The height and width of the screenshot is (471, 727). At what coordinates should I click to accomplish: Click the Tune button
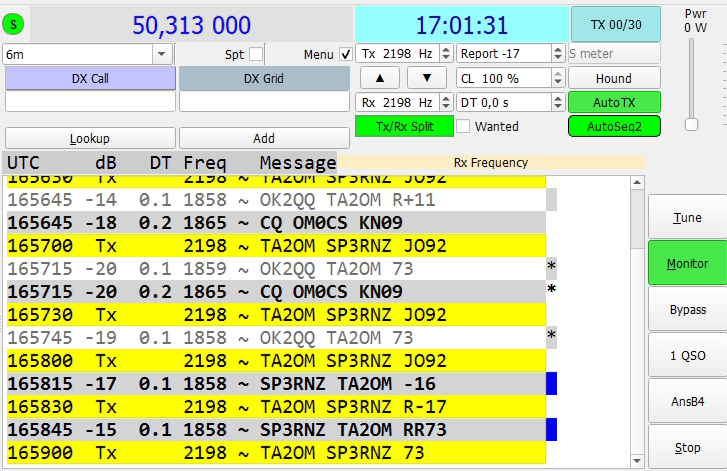tap(687, 217)
